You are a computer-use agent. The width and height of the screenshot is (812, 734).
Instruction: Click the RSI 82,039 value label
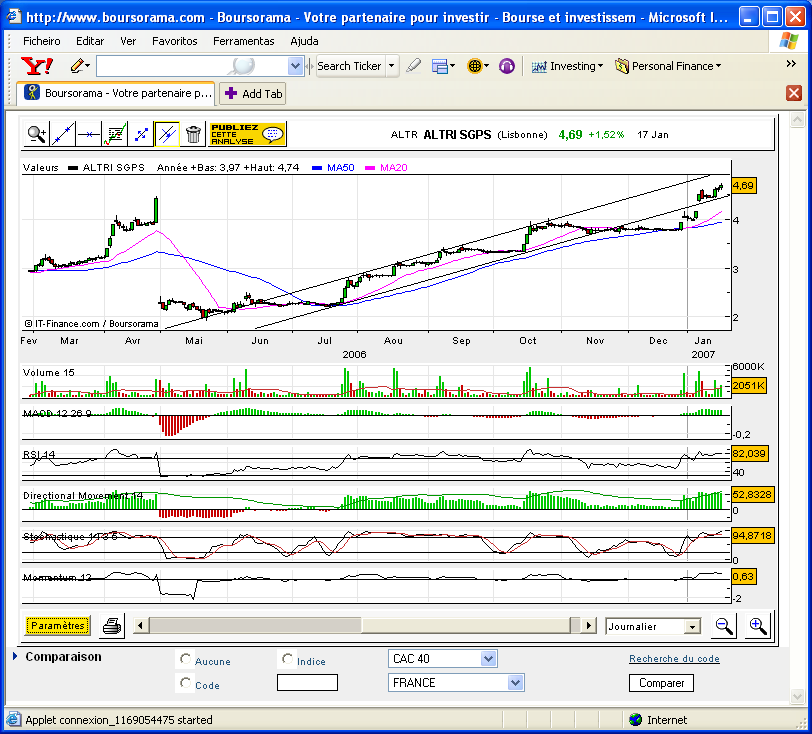[x=749, y=453]
